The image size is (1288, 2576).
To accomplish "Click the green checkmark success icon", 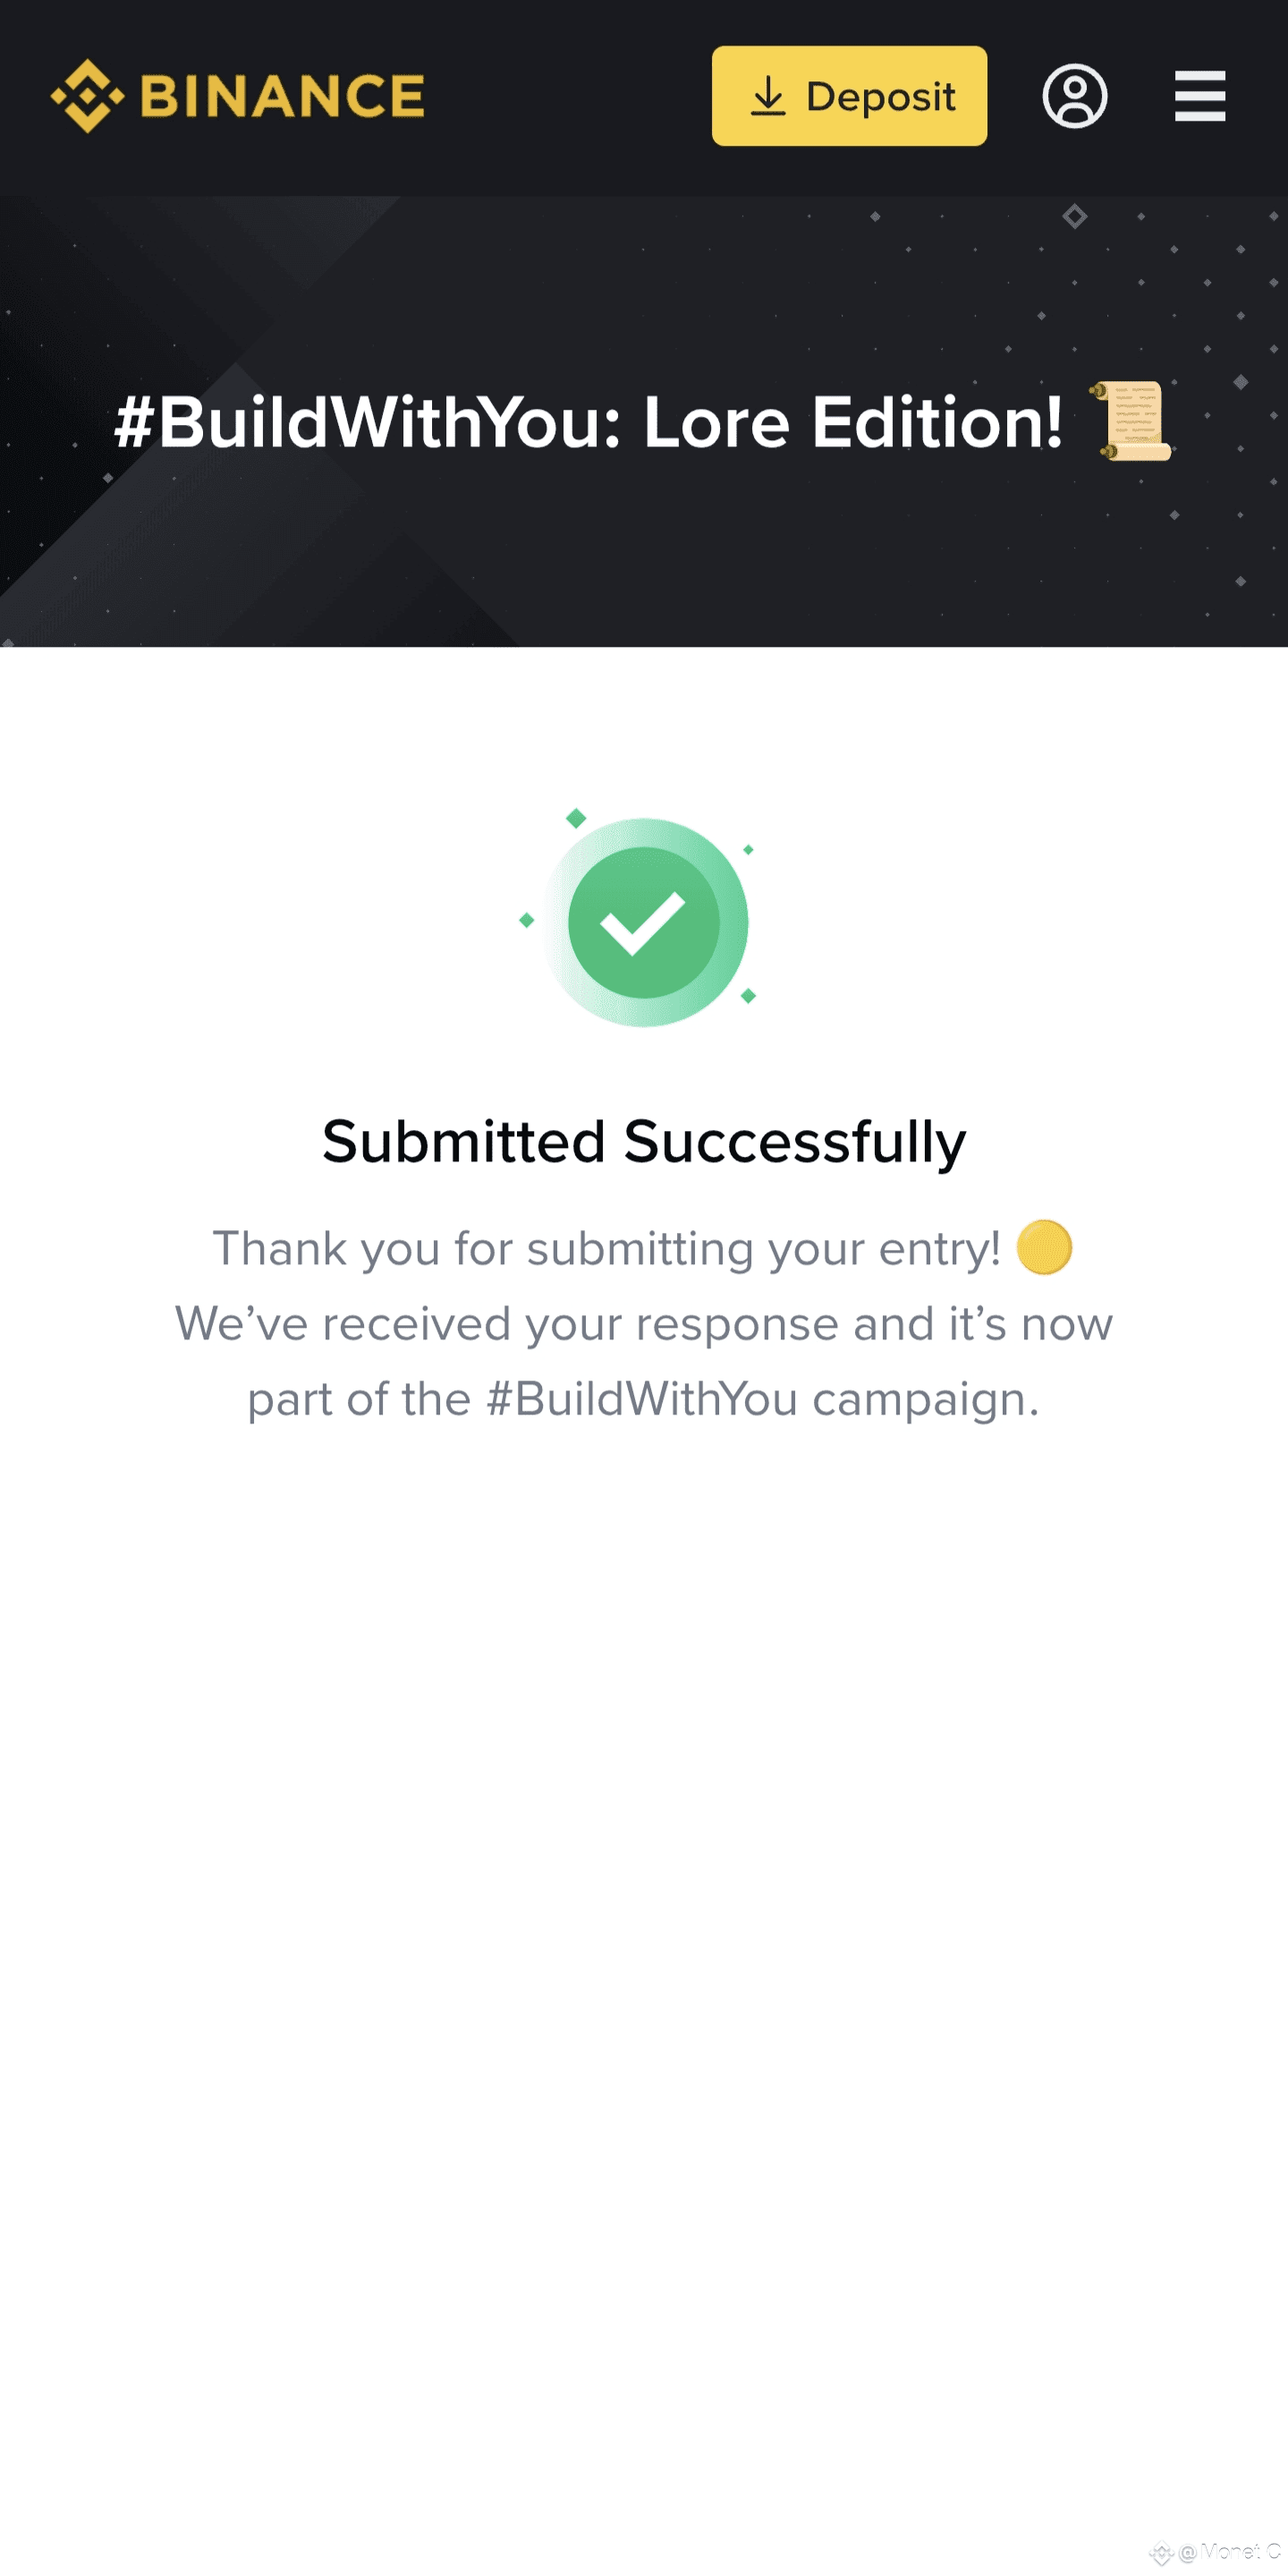I will click(644, 922).
